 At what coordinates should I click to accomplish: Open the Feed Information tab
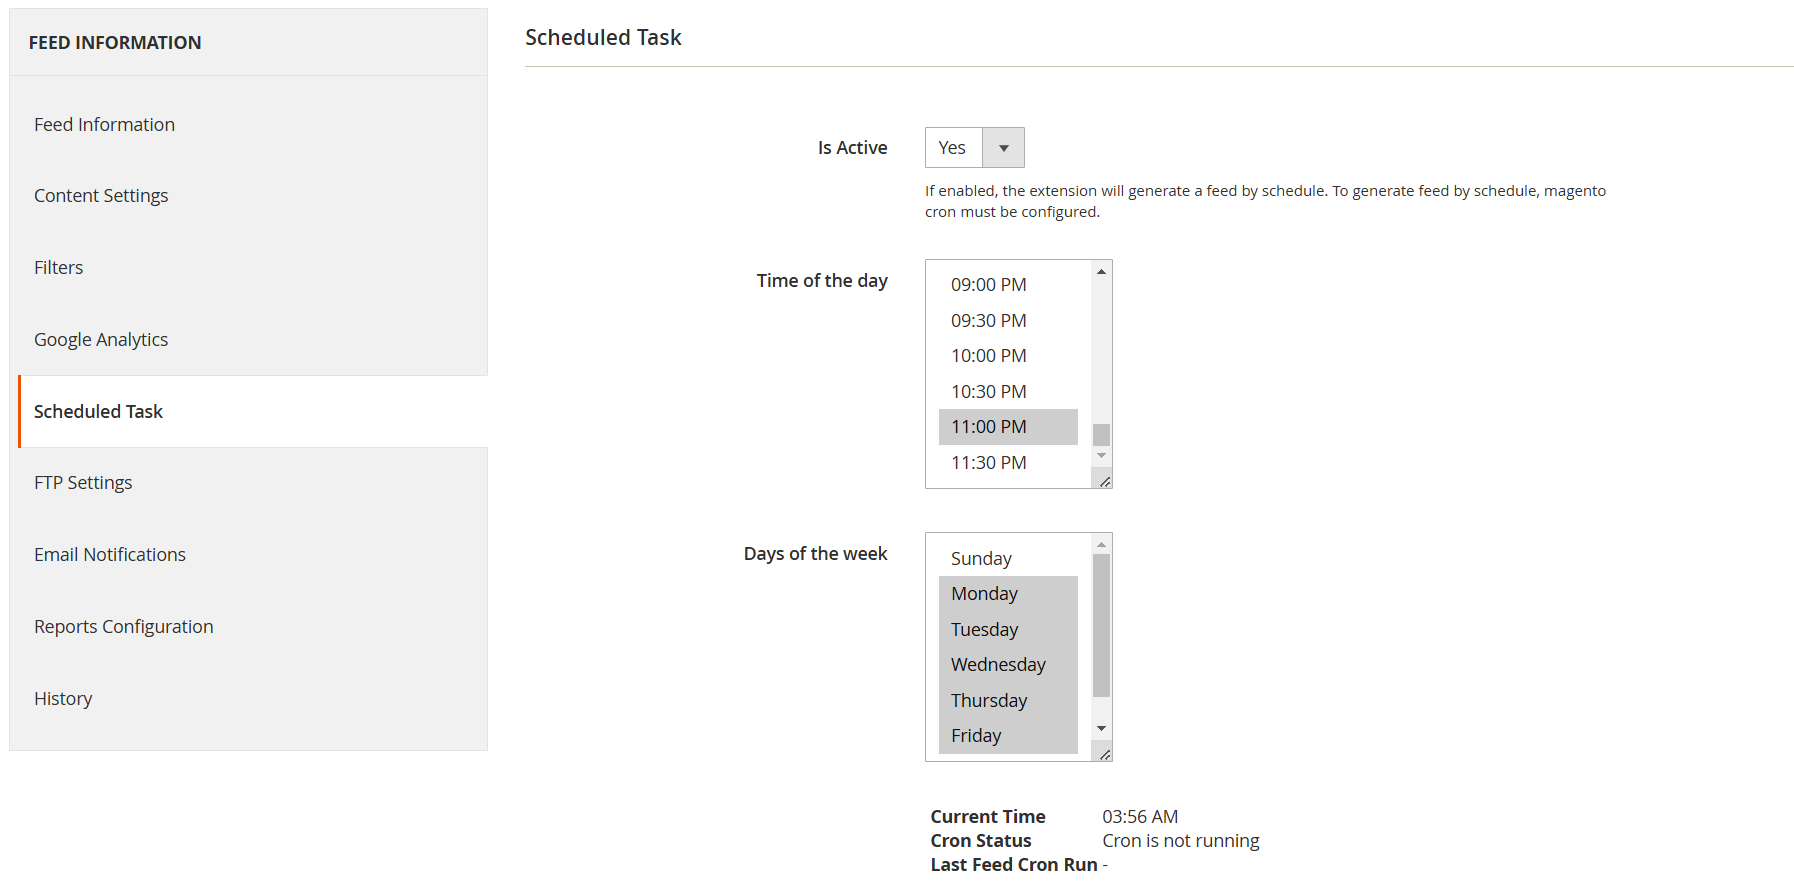pyautogui.click(x=104, y=125)
